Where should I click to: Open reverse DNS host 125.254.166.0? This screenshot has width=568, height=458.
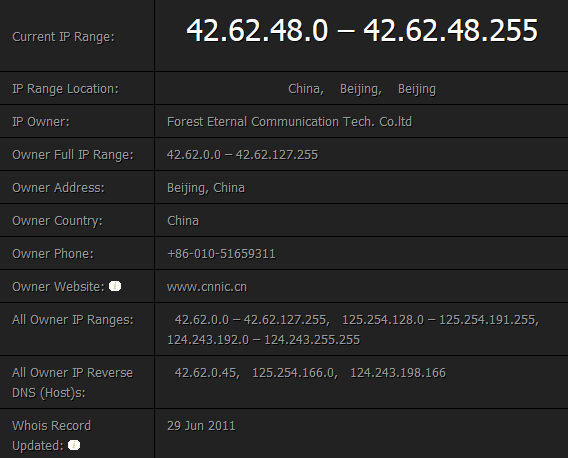(295, 372)
